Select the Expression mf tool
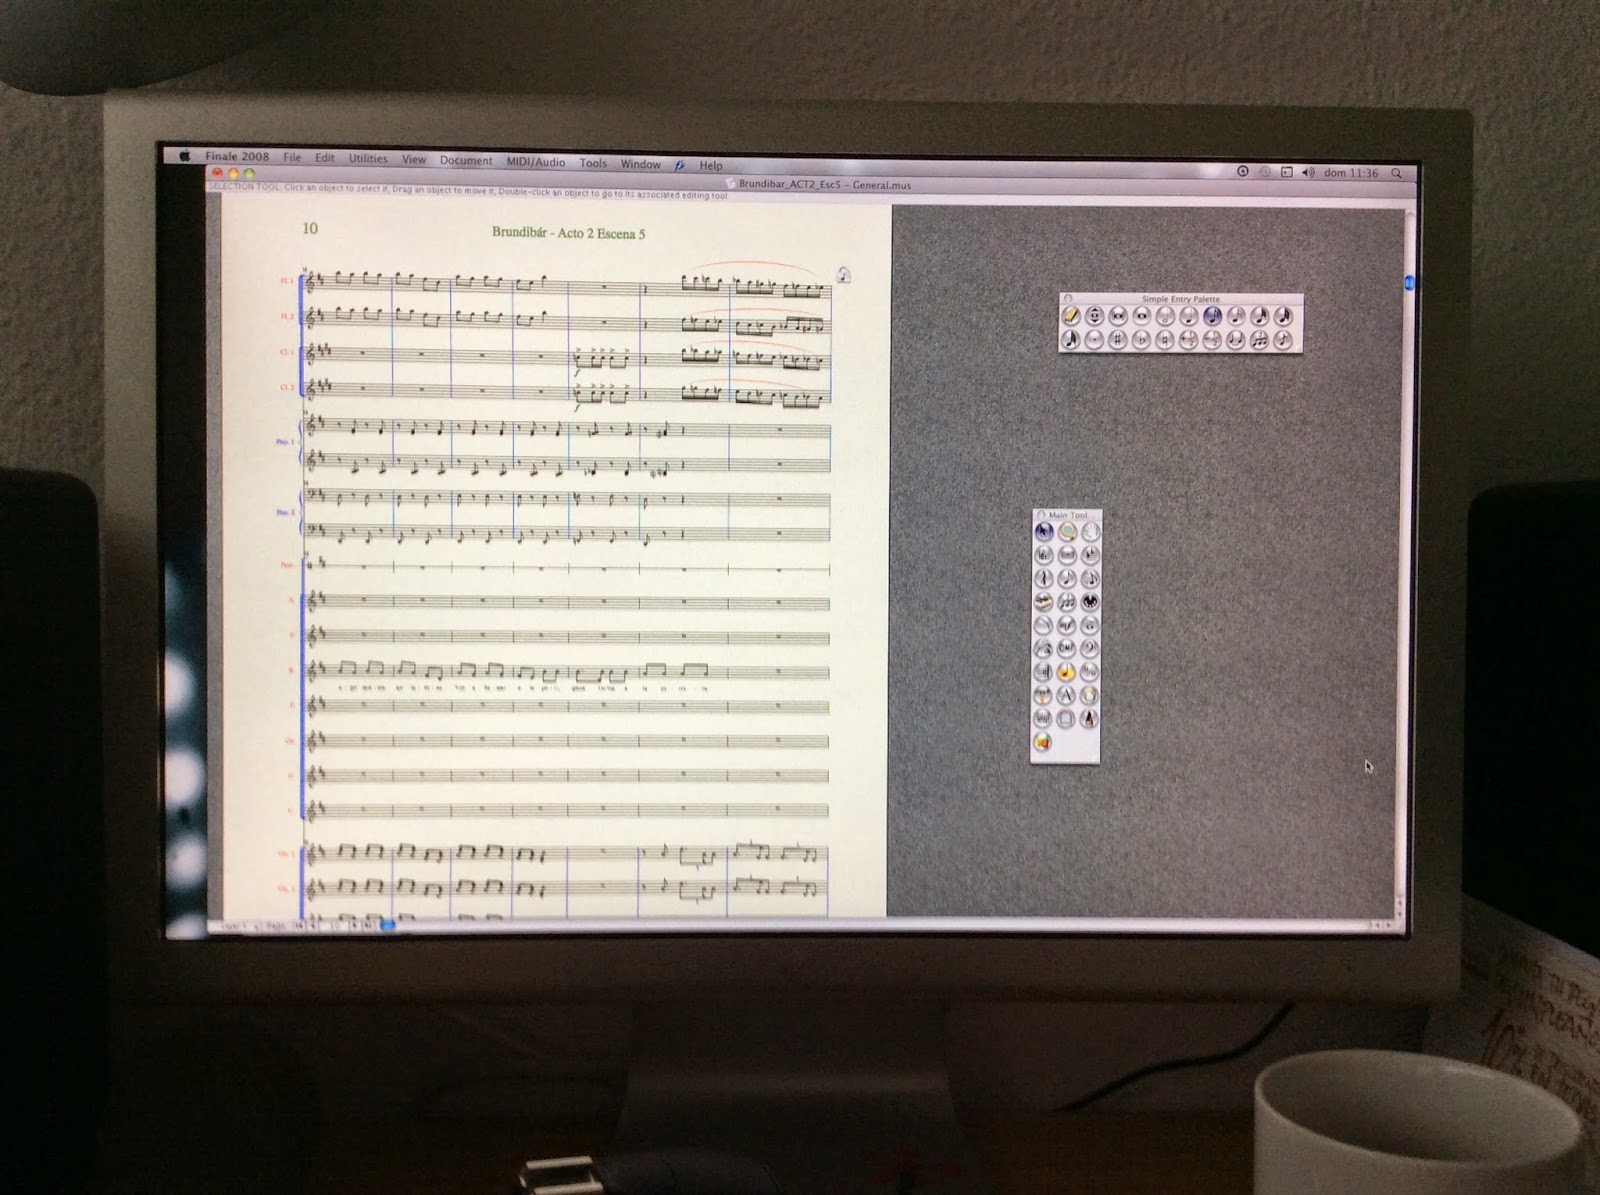 1067,626
